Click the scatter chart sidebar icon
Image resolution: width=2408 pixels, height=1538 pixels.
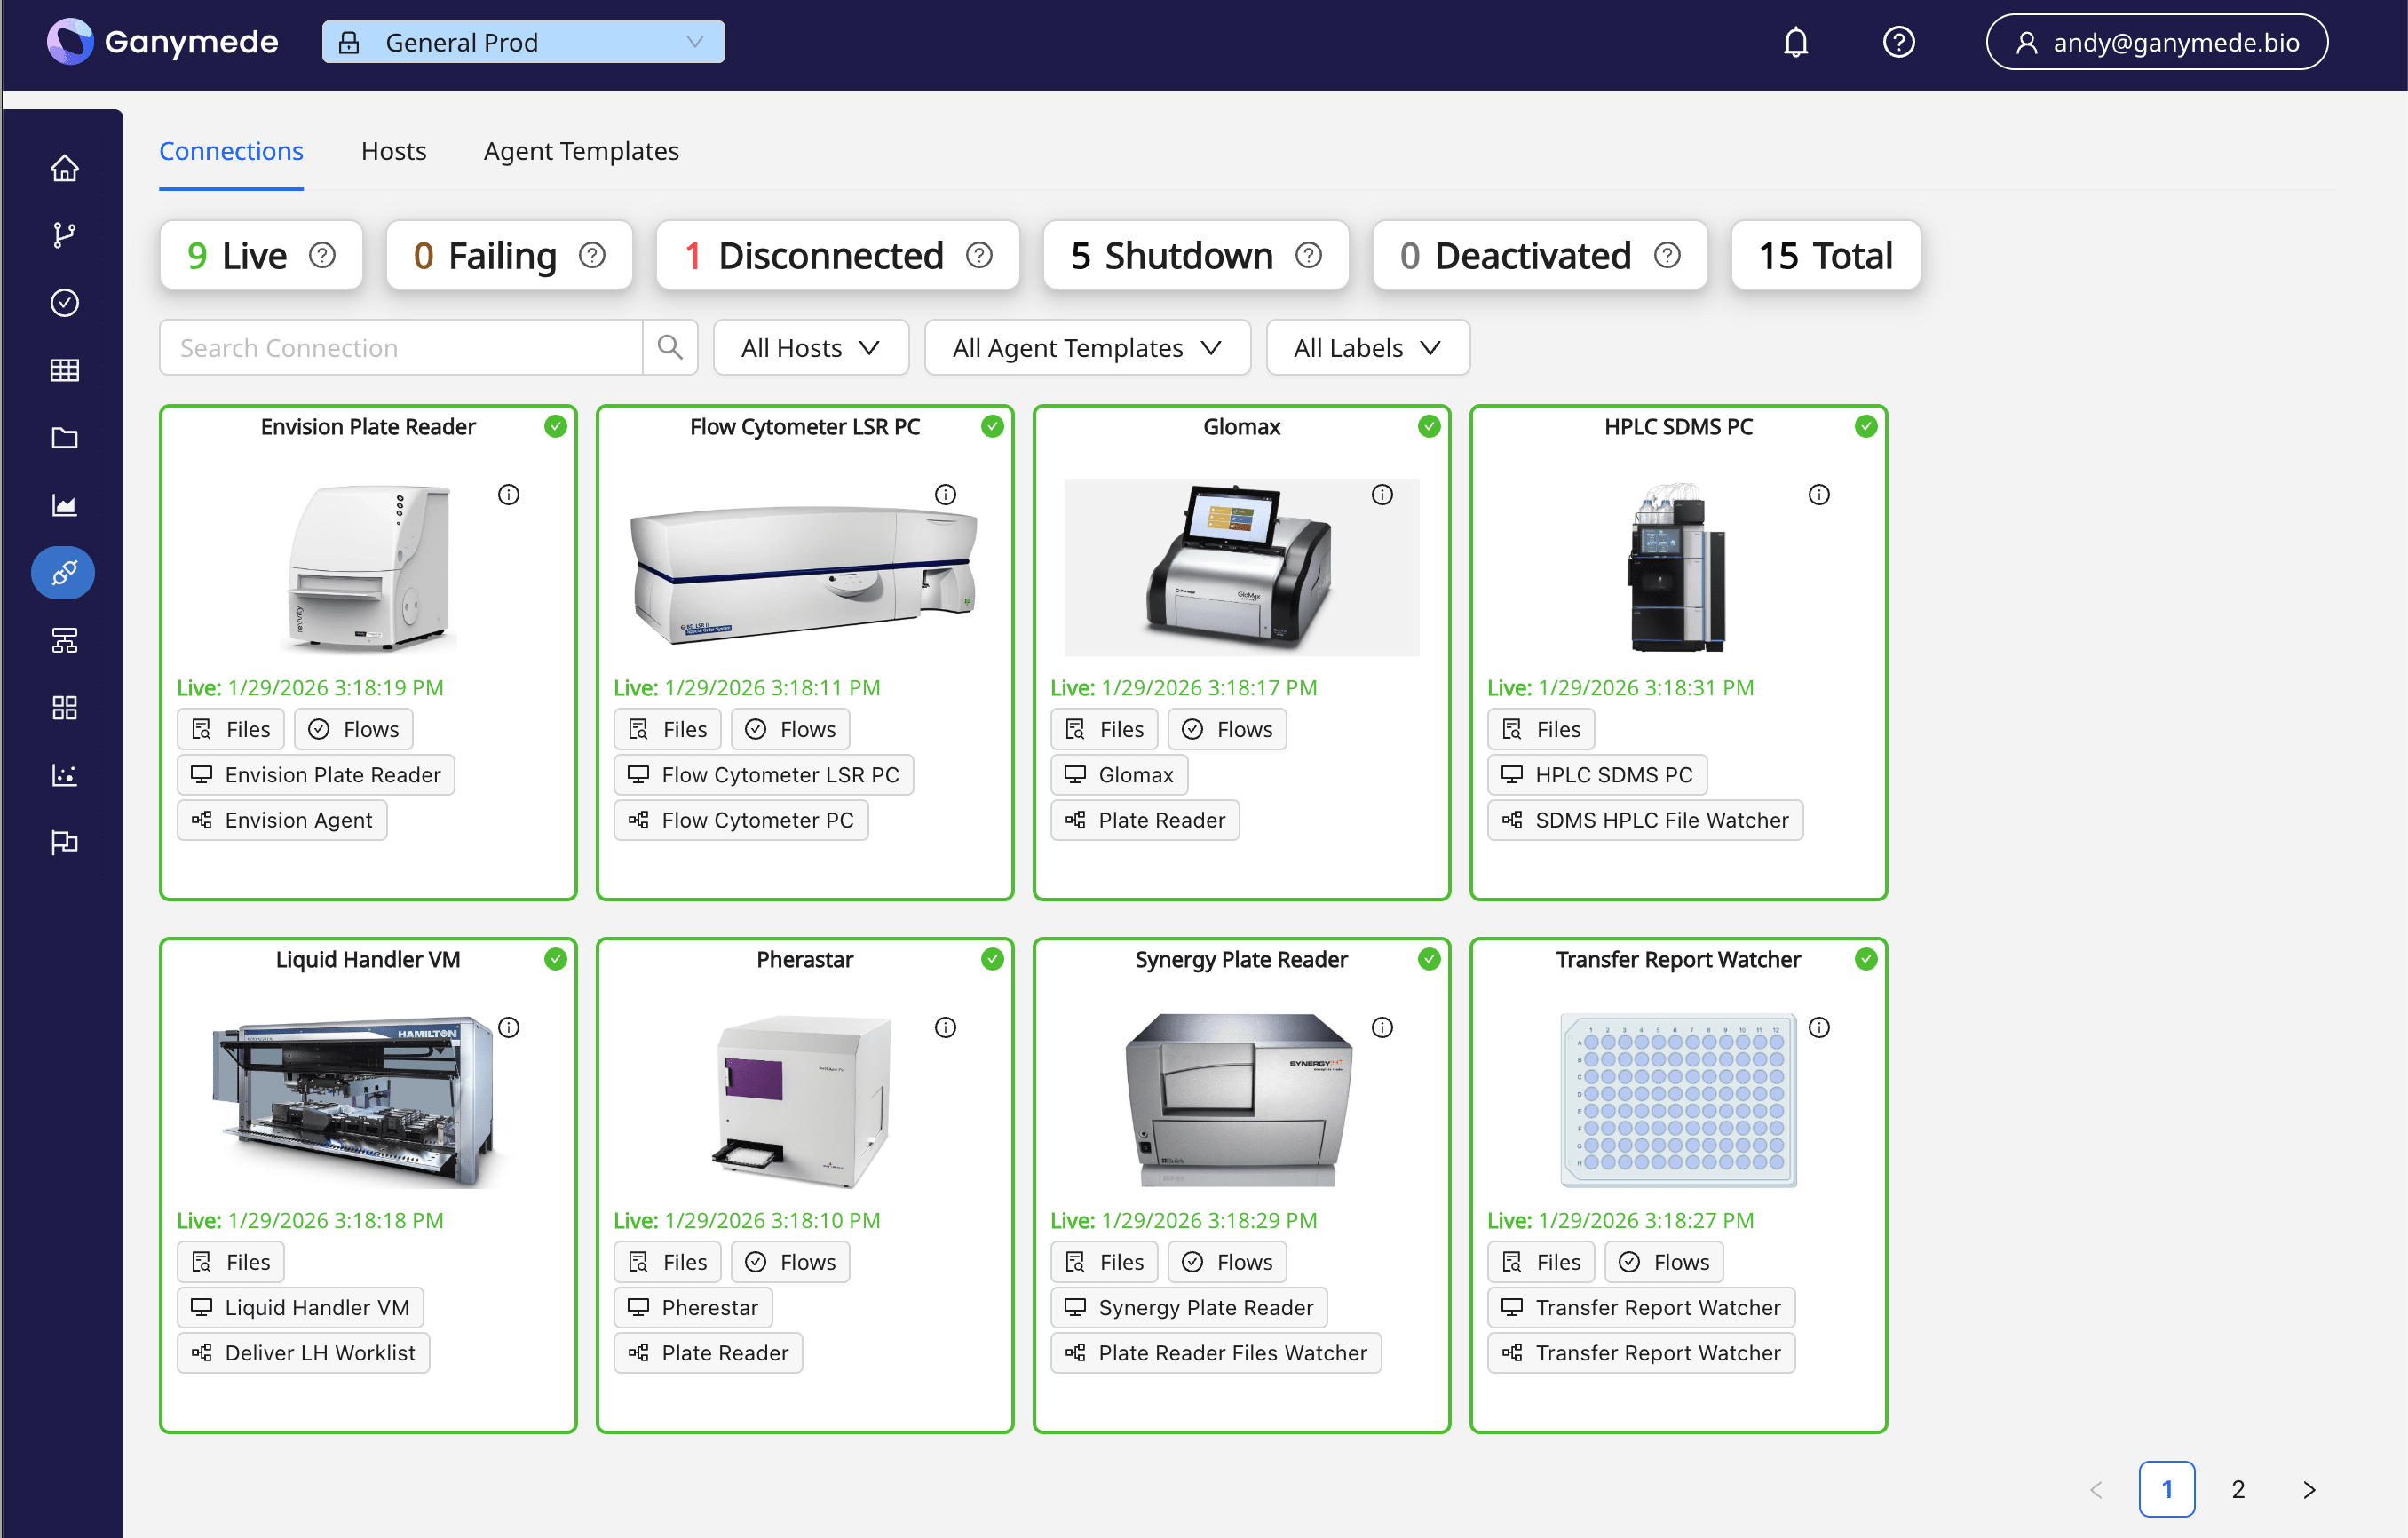click(x=64, y=775)
